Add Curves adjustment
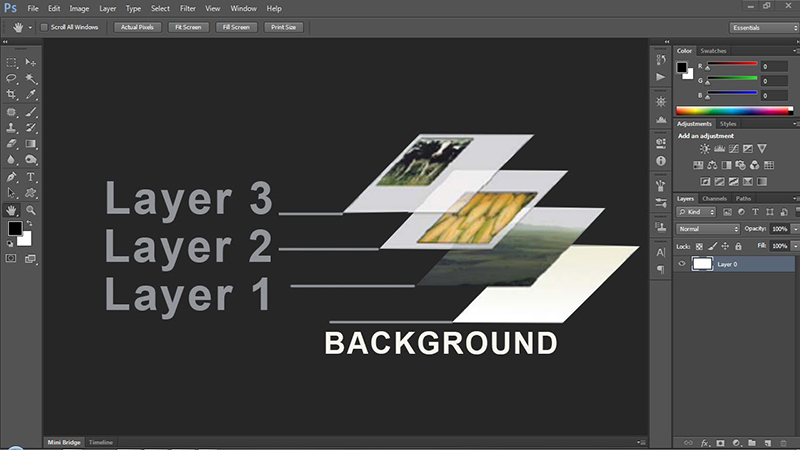 (734, 148)
